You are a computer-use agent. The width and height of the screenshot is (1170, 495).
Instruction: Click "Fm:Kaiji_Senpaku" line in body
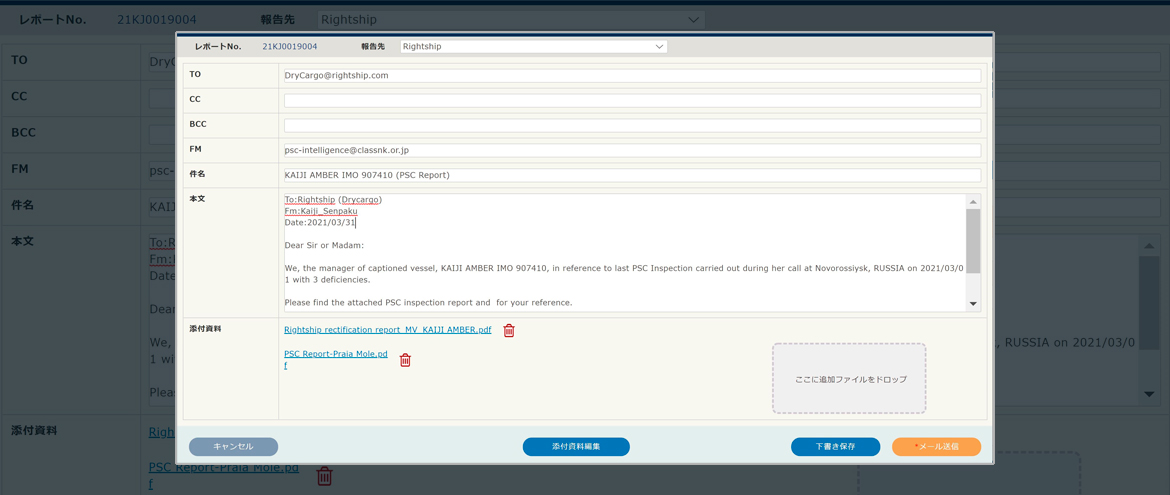point(321,211)
